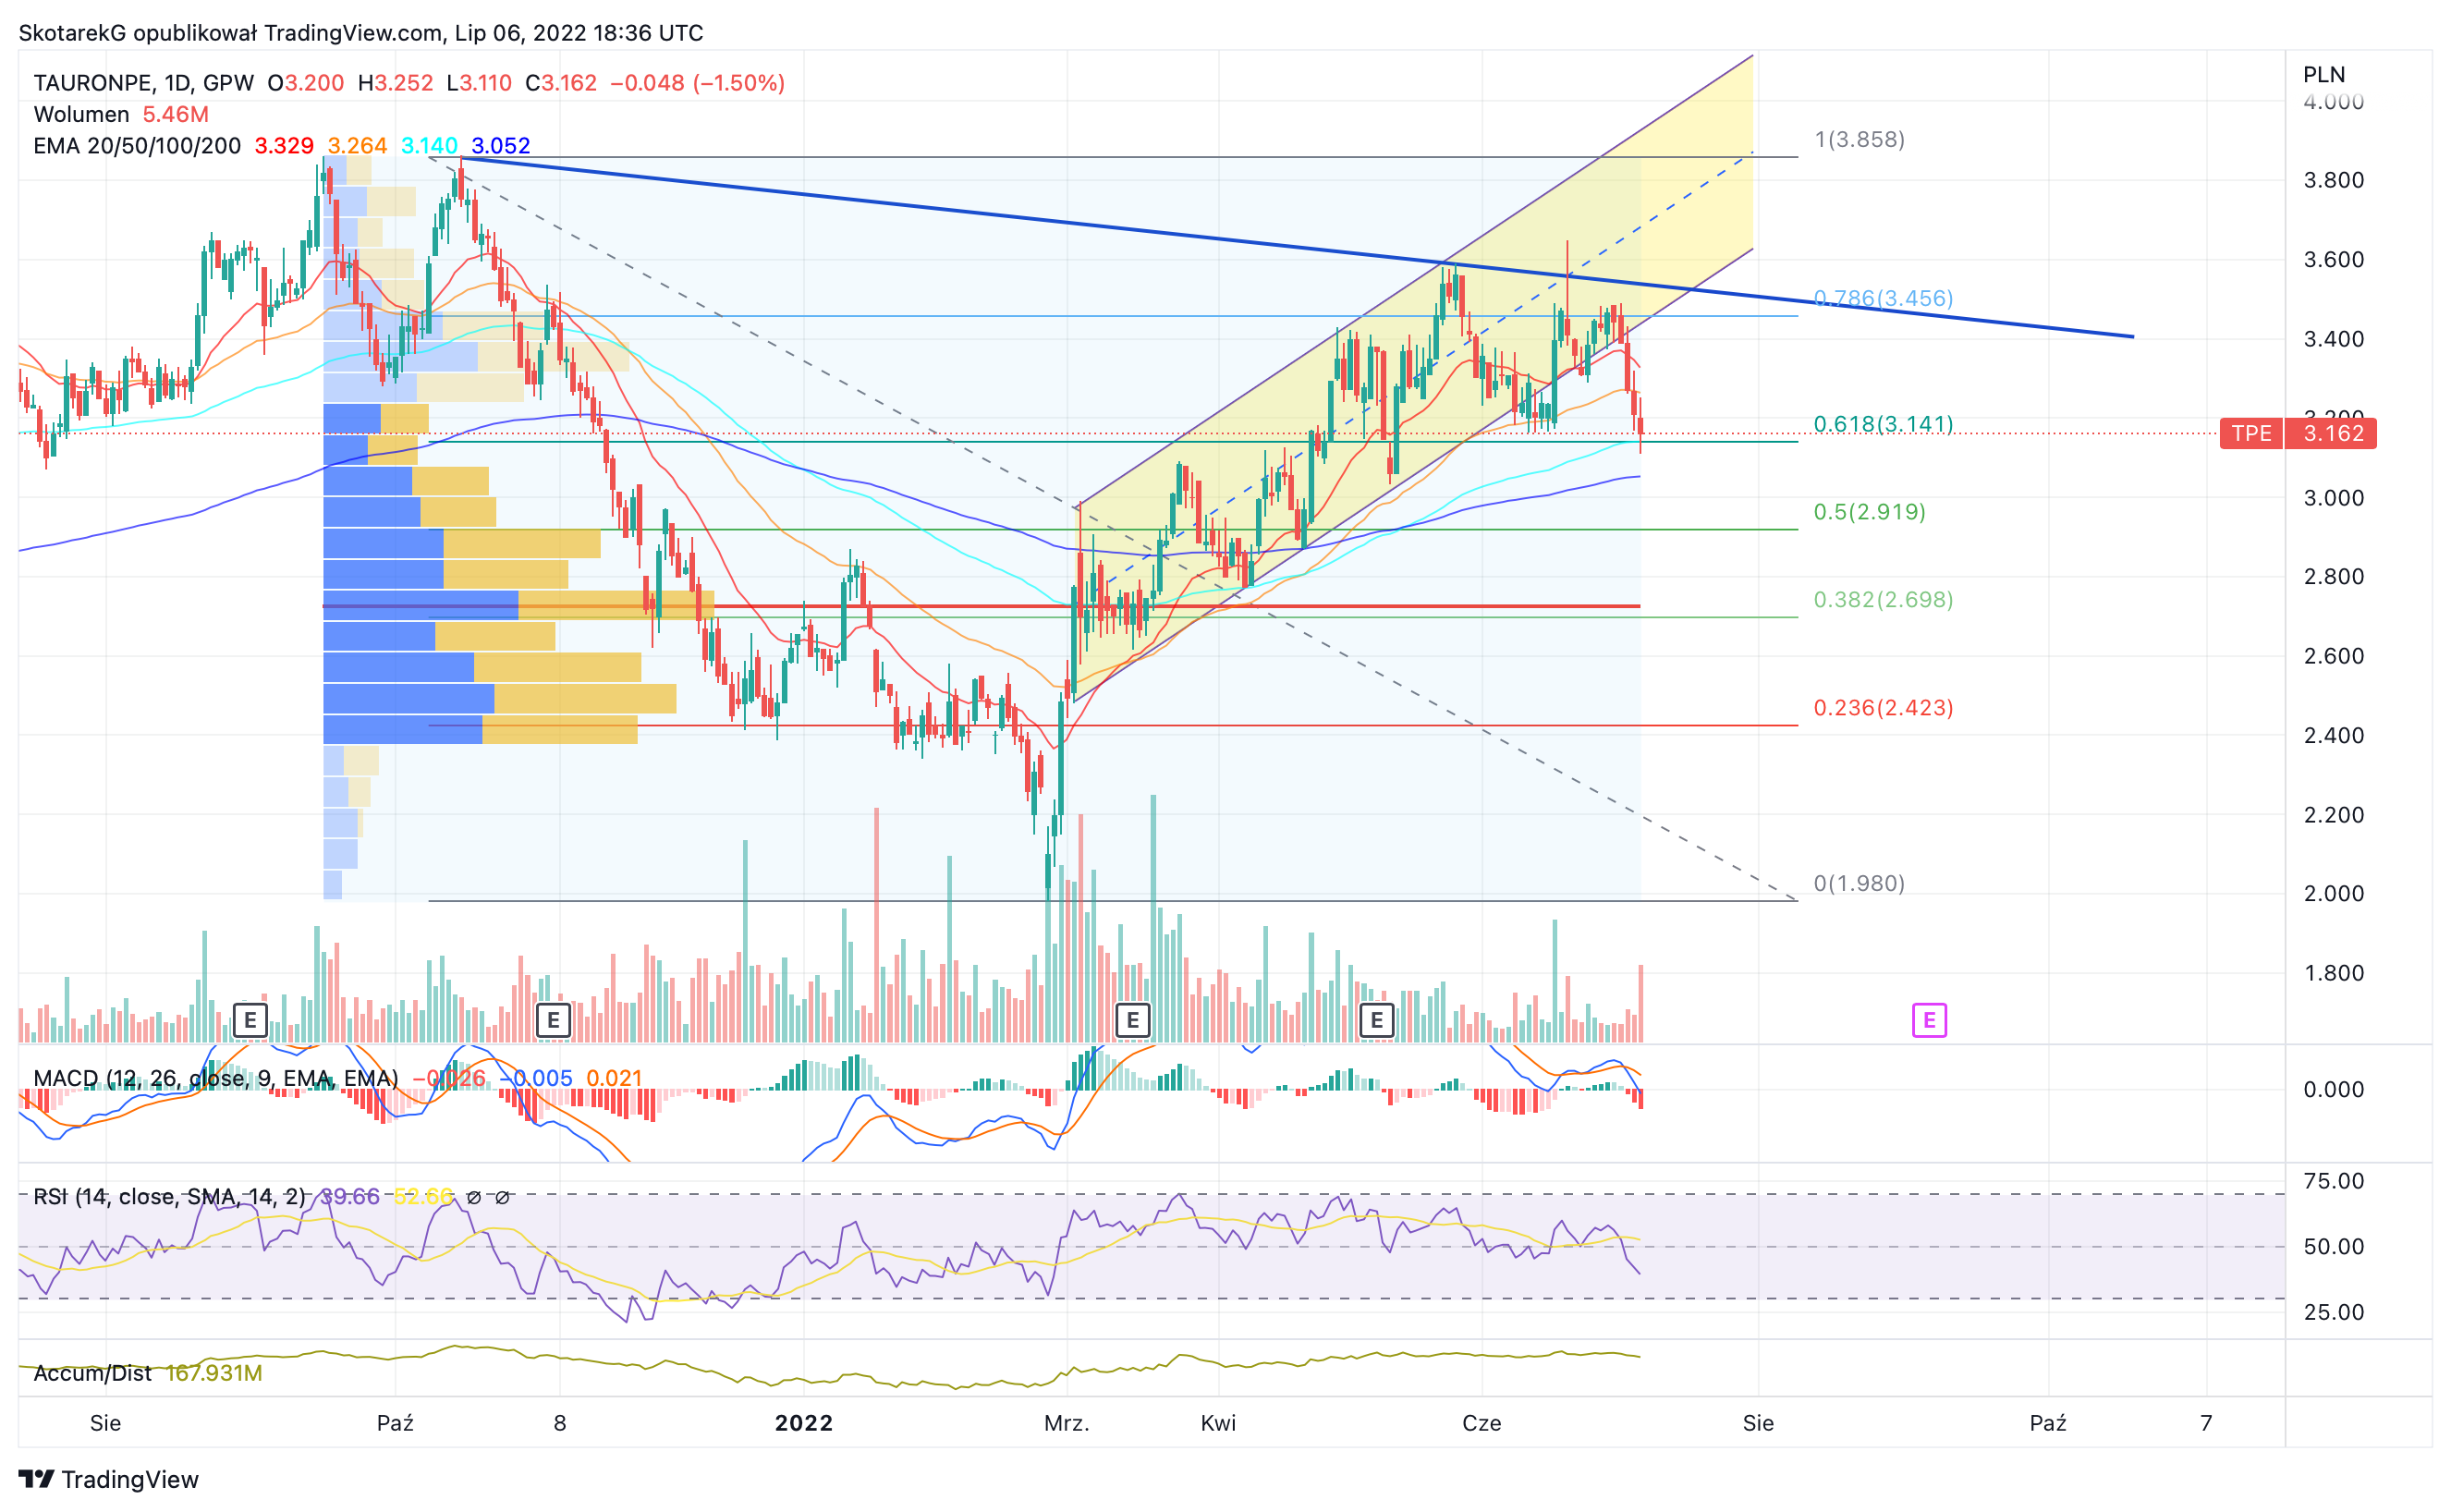Viewport: 2451px width, 1512px height.
Task: Click the RSI (14, close, SMA, 14, 2) label
Action: tap(169, 1197)
